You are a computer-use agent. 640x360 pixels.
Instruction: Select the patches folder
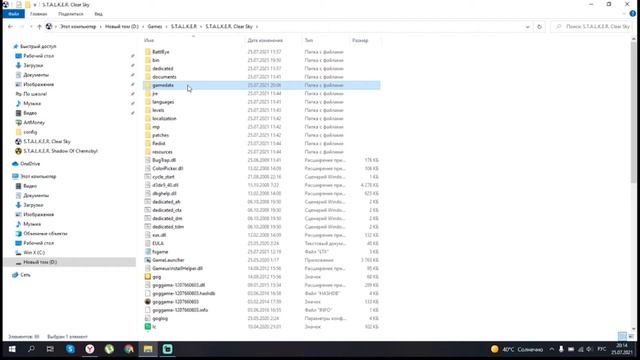coord(160,135)
